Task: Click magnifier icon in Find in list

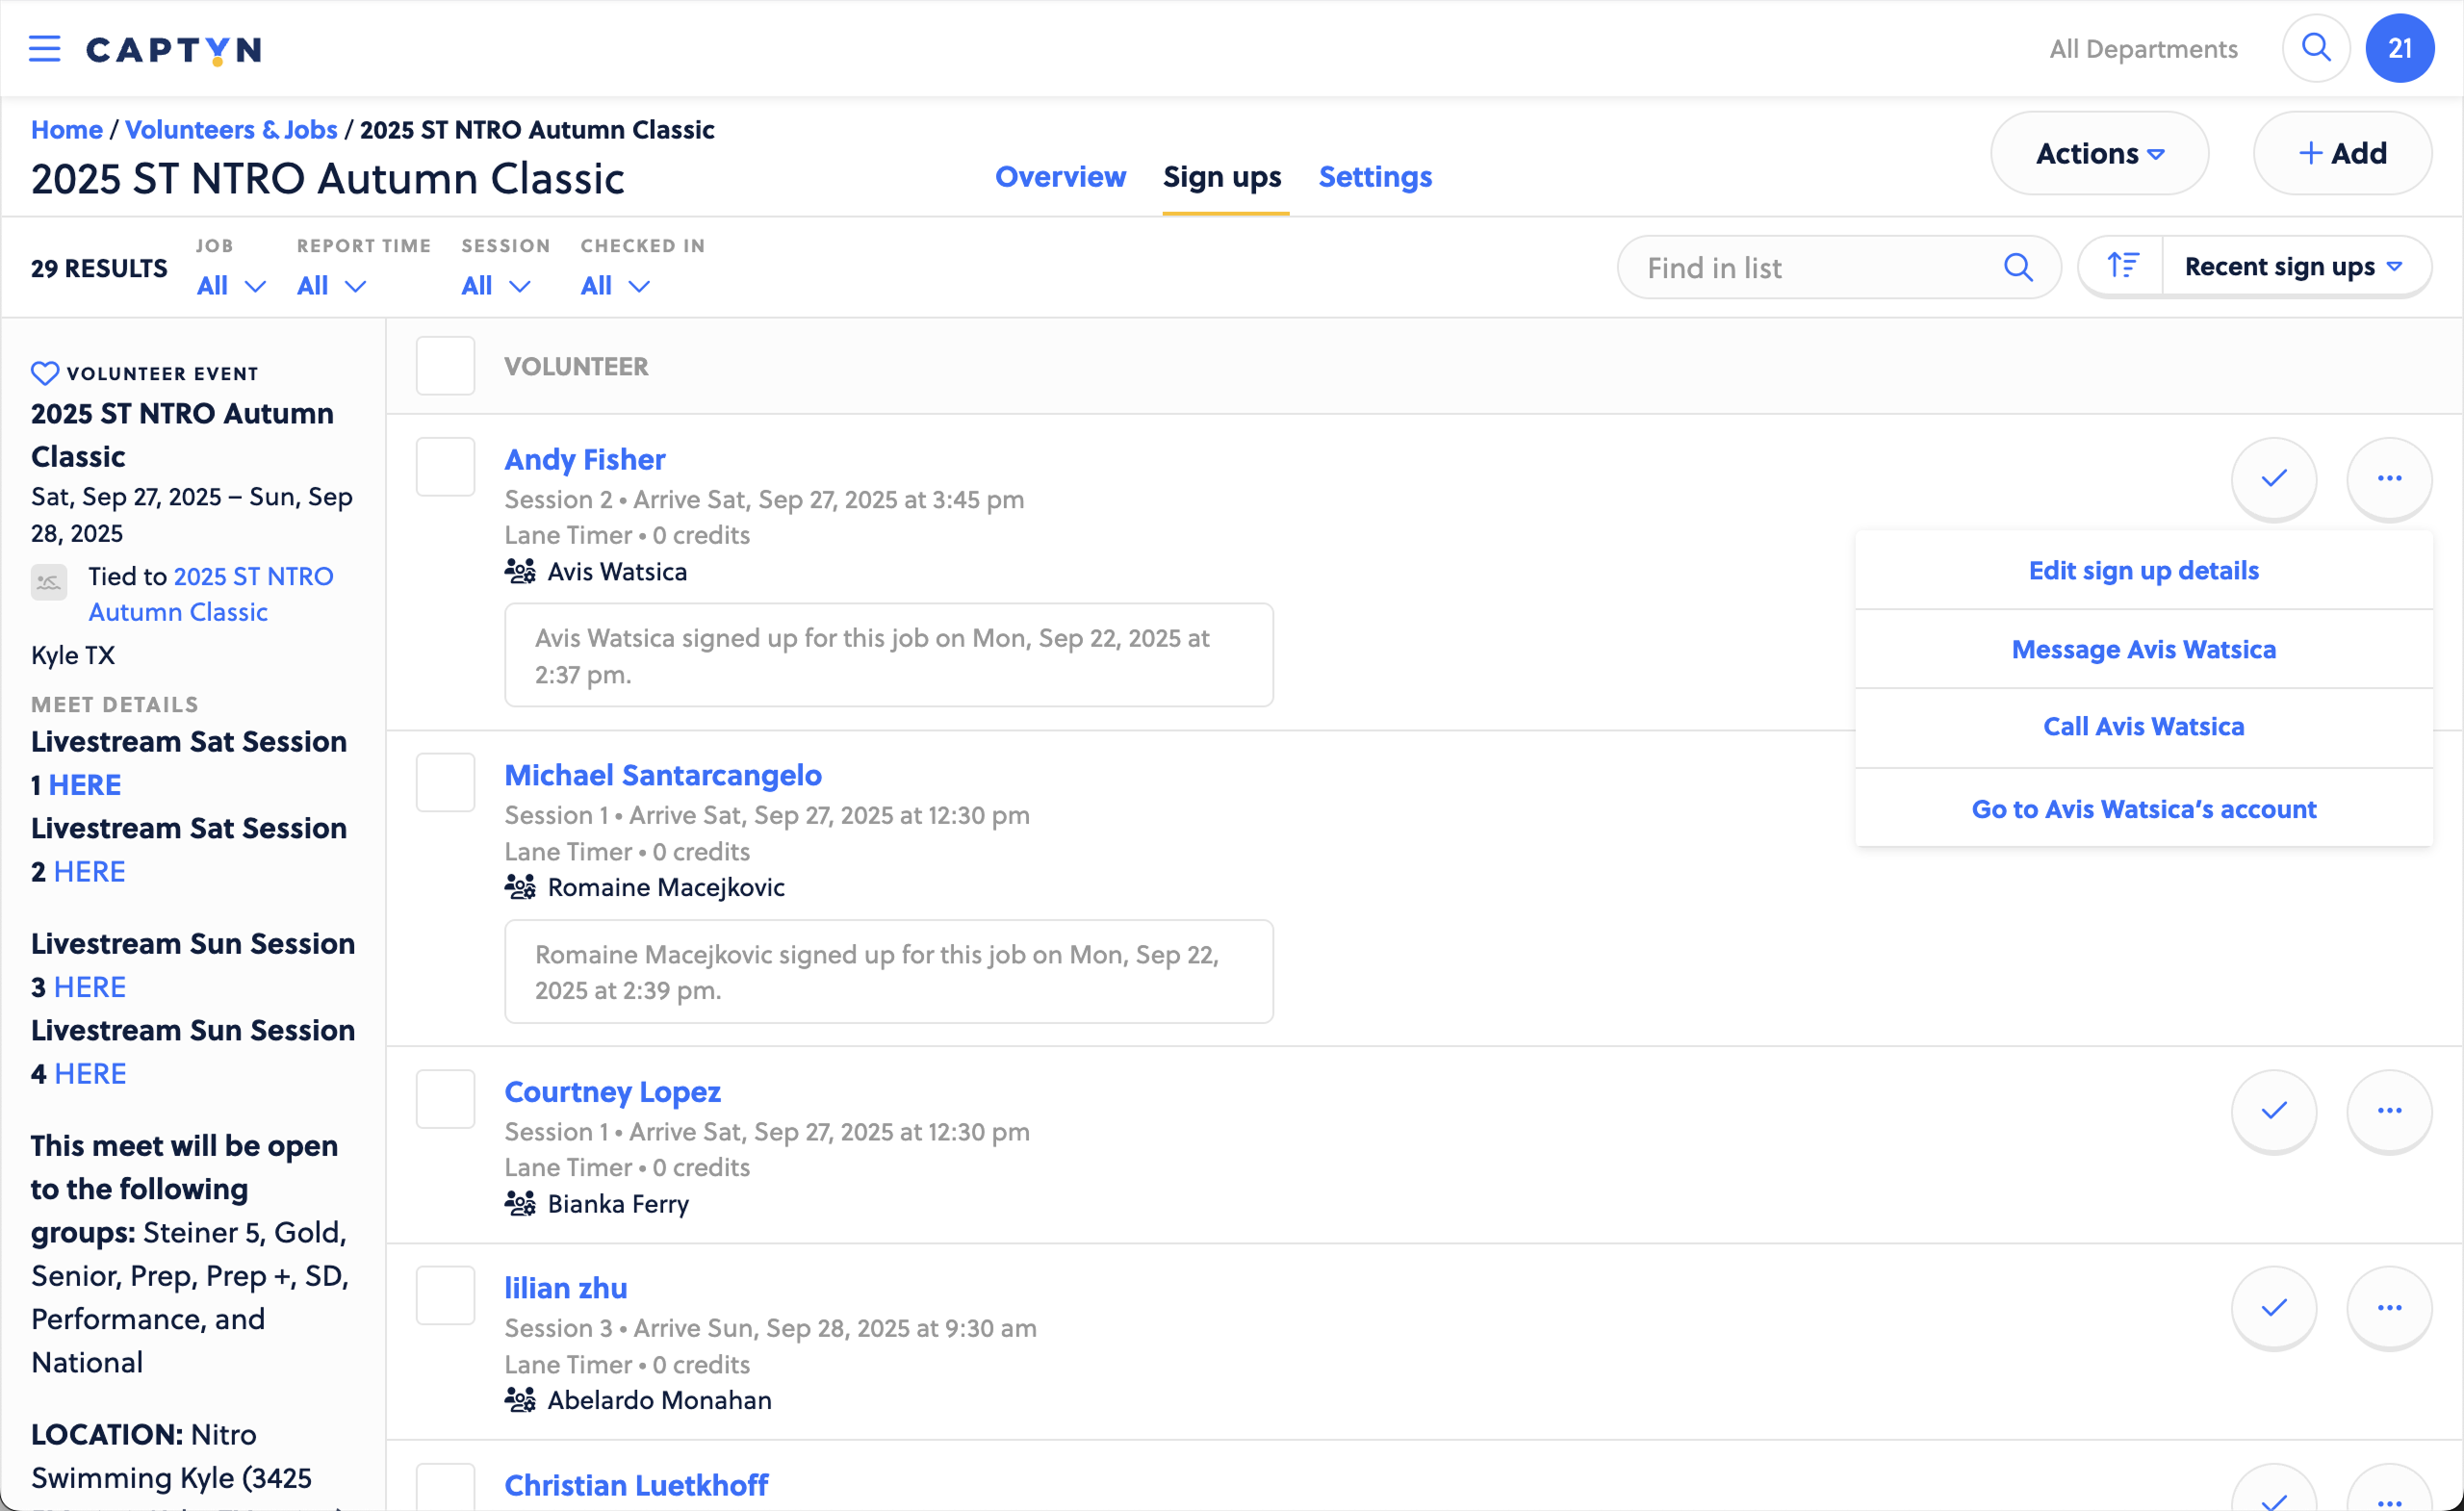Action: [2017, 267]
